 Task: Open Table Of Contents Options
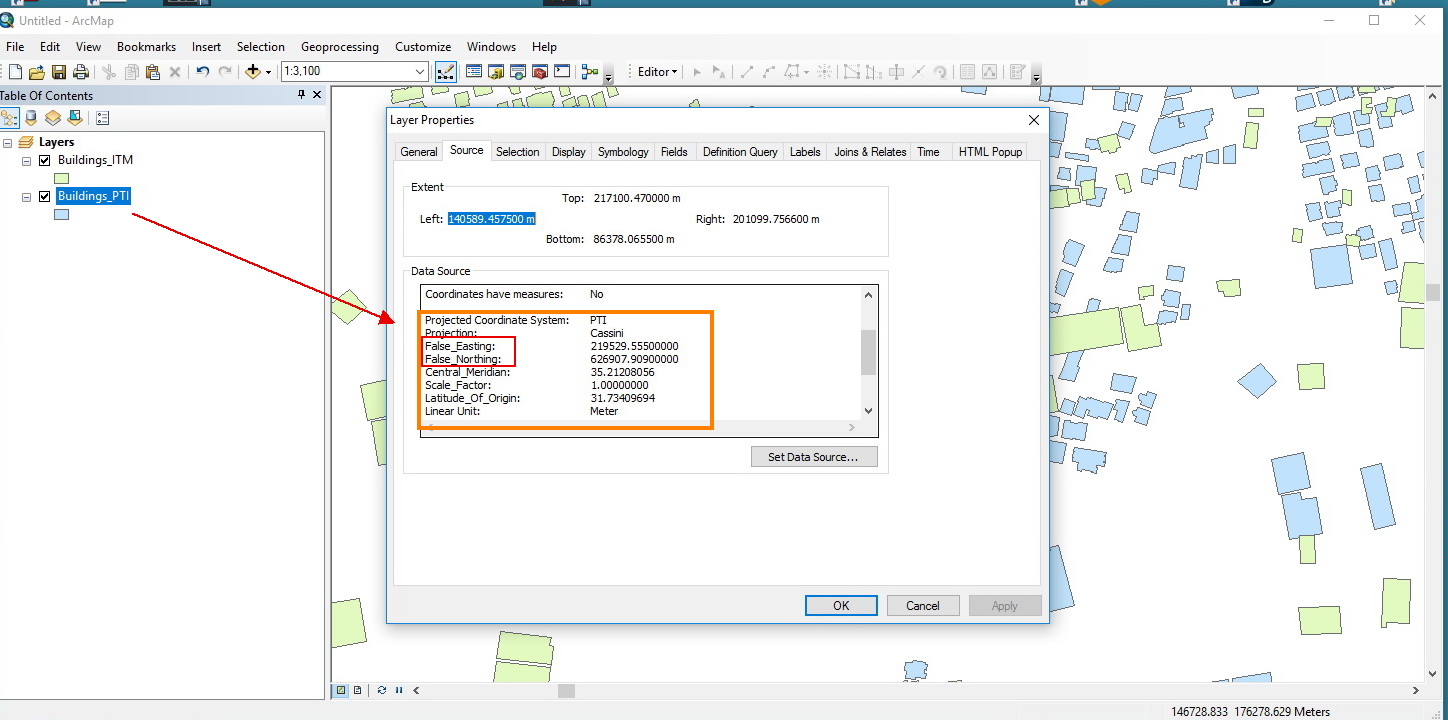click(102, 118)
